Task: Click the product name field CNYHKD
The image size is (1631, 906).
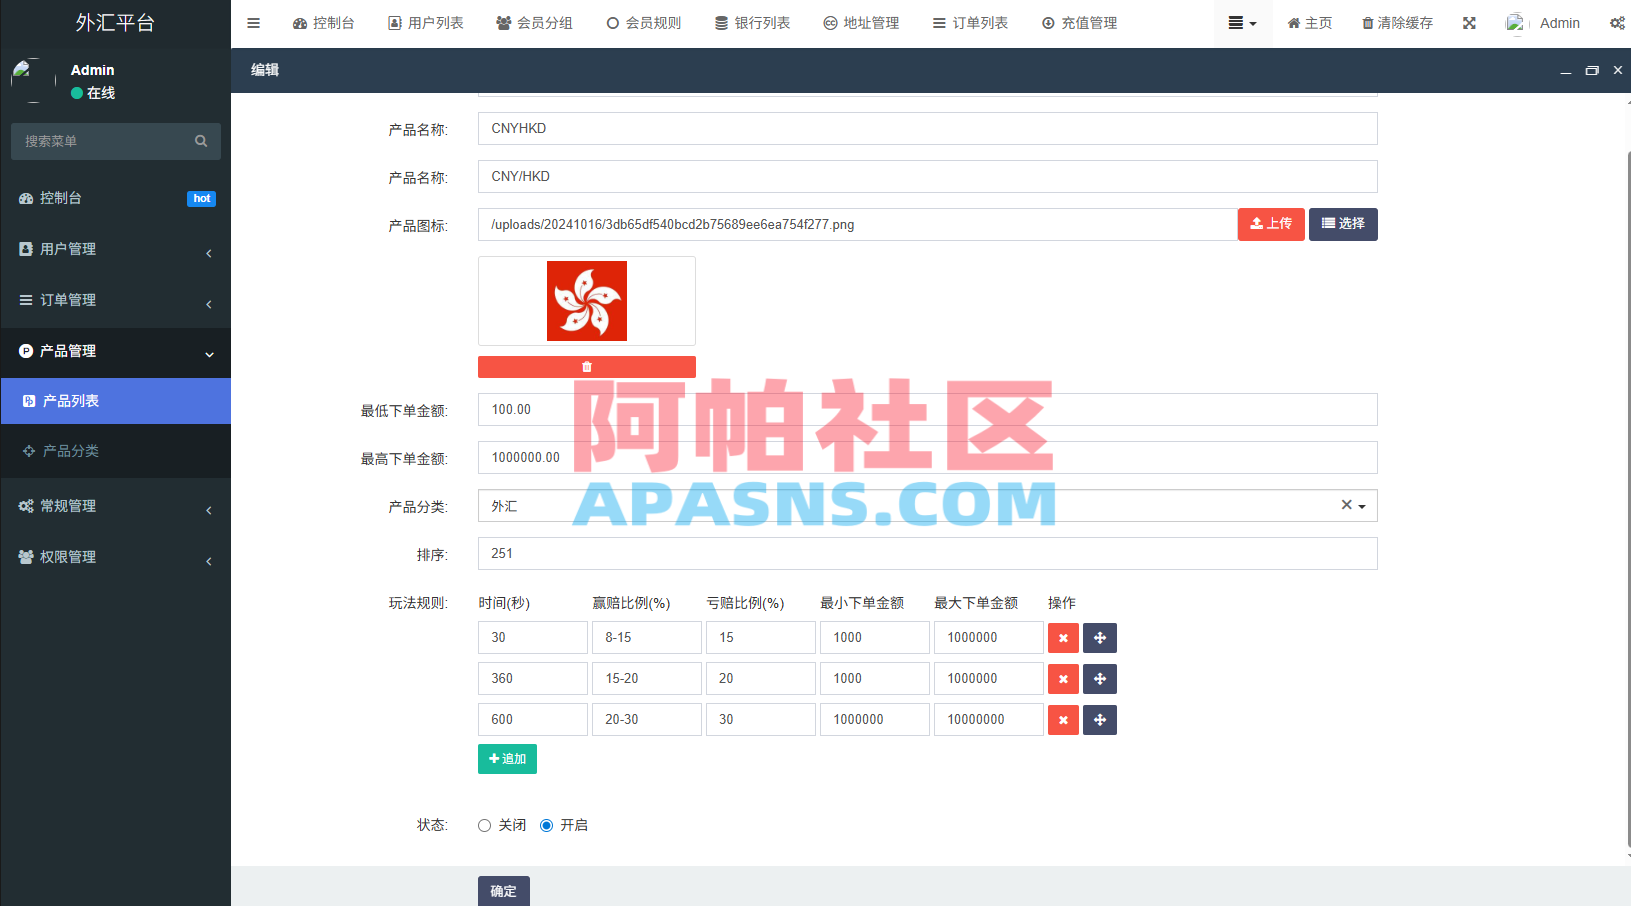Action: (x=927, y=129)
